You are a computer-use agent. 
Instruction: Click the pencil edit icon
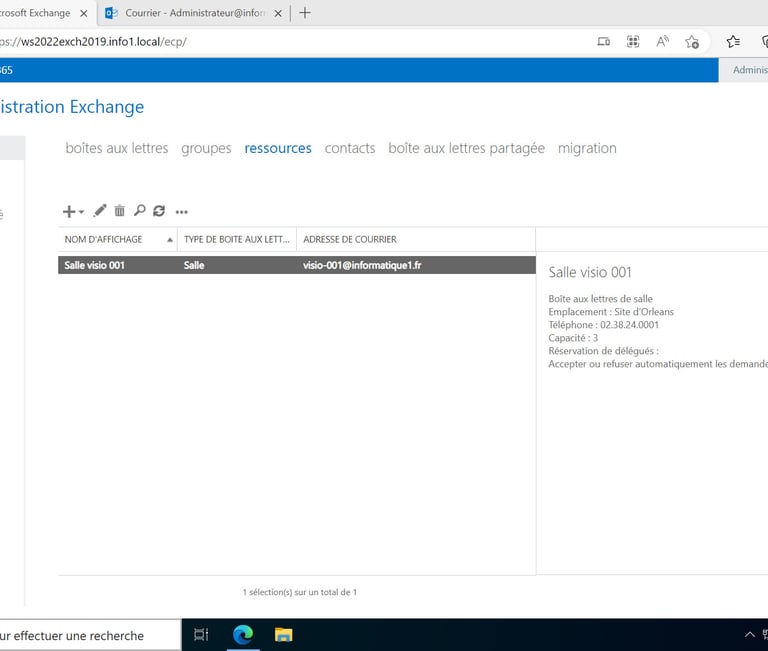click(100, 211)
